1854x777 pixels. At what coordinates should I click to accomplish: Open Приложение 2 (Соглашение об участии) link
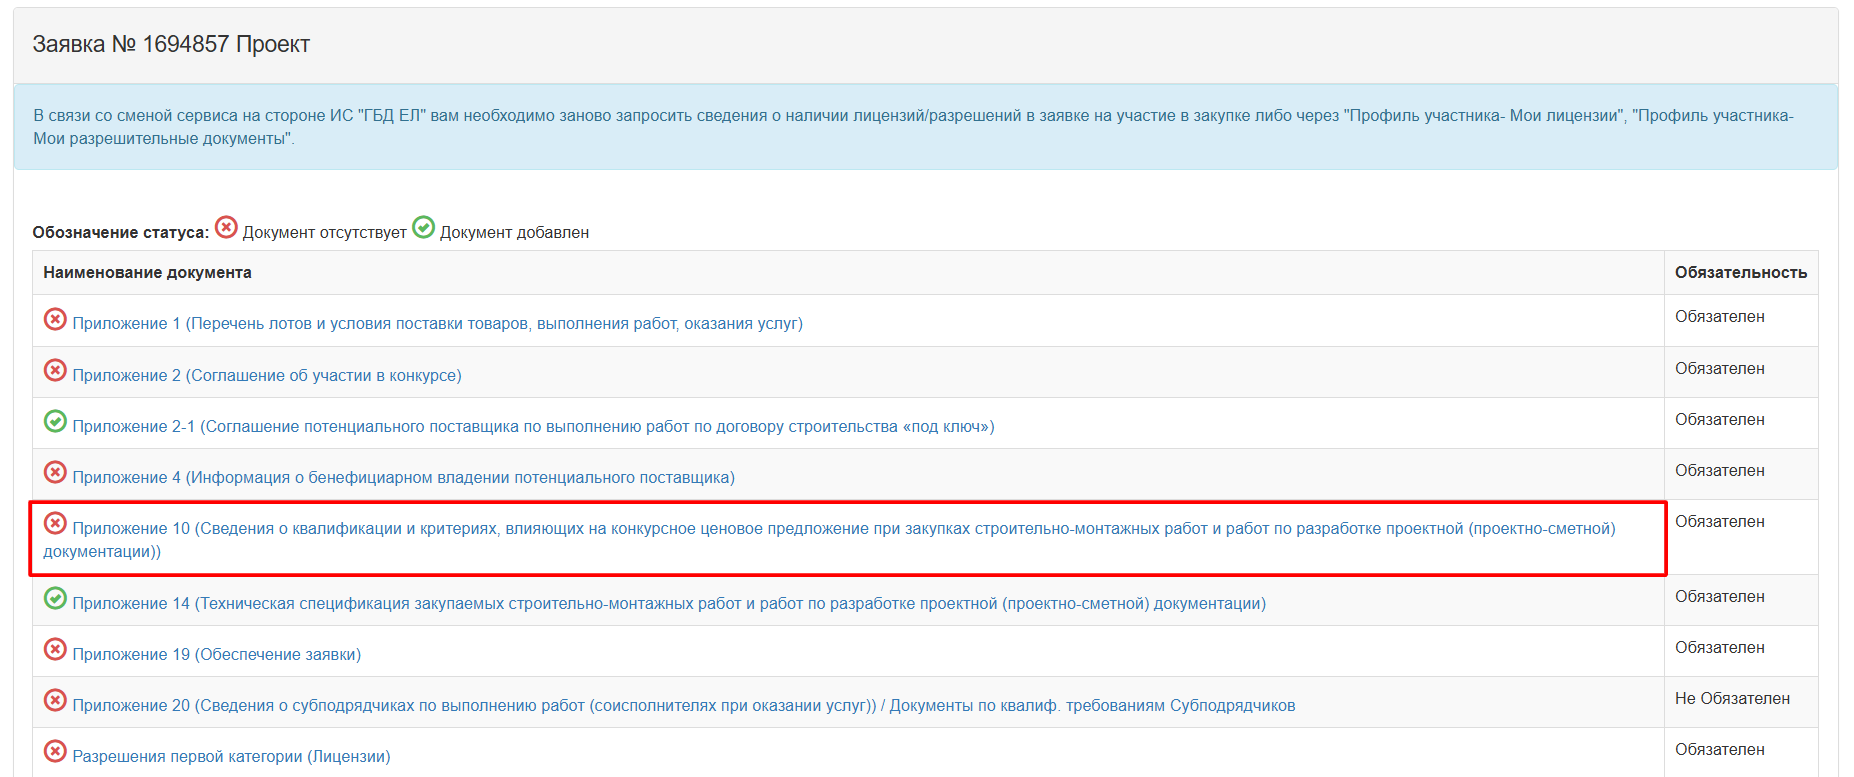click(266, 376)
